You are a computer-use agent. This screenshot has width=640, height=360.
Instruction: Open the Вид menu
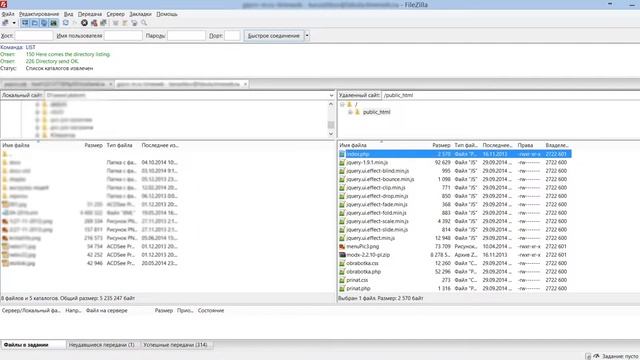[69, 14]
